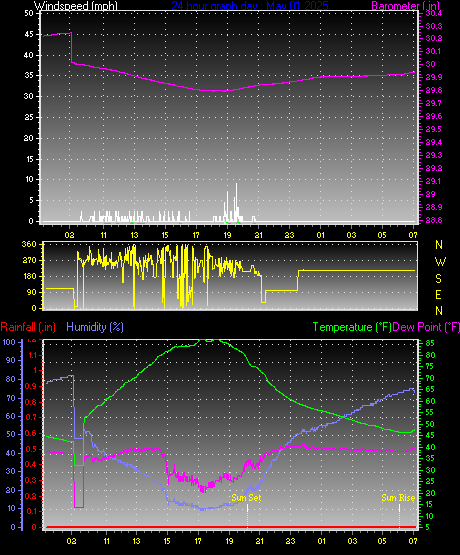The height and width of the screenshot is (555, 460).
Task: Click the 30.4 barometer axis value
Action: [x=433, y=13]
